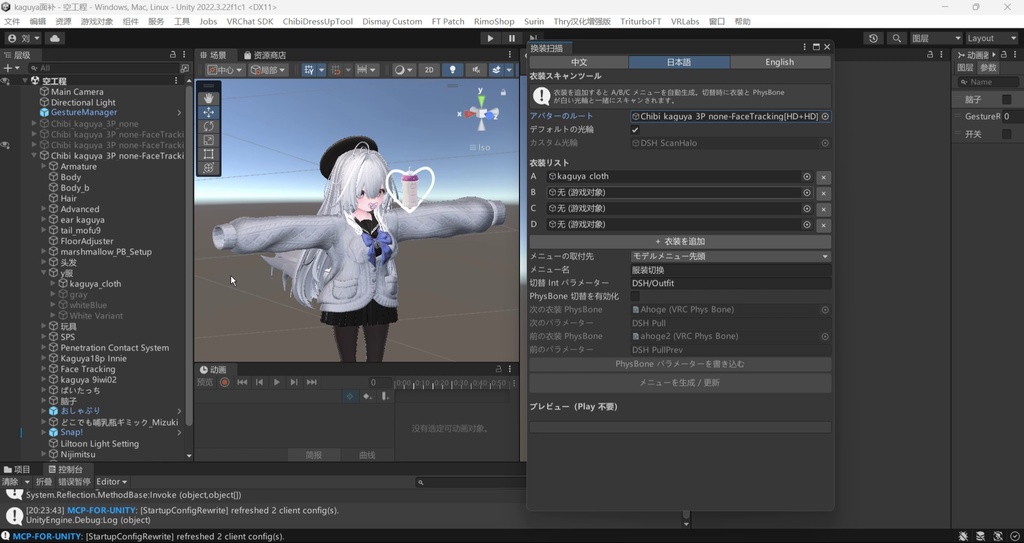Image resolution: width=1024 pixels, height=543 pixels.
Task: Expand the Face Tracking tree item
Action: tap(44, 369)
